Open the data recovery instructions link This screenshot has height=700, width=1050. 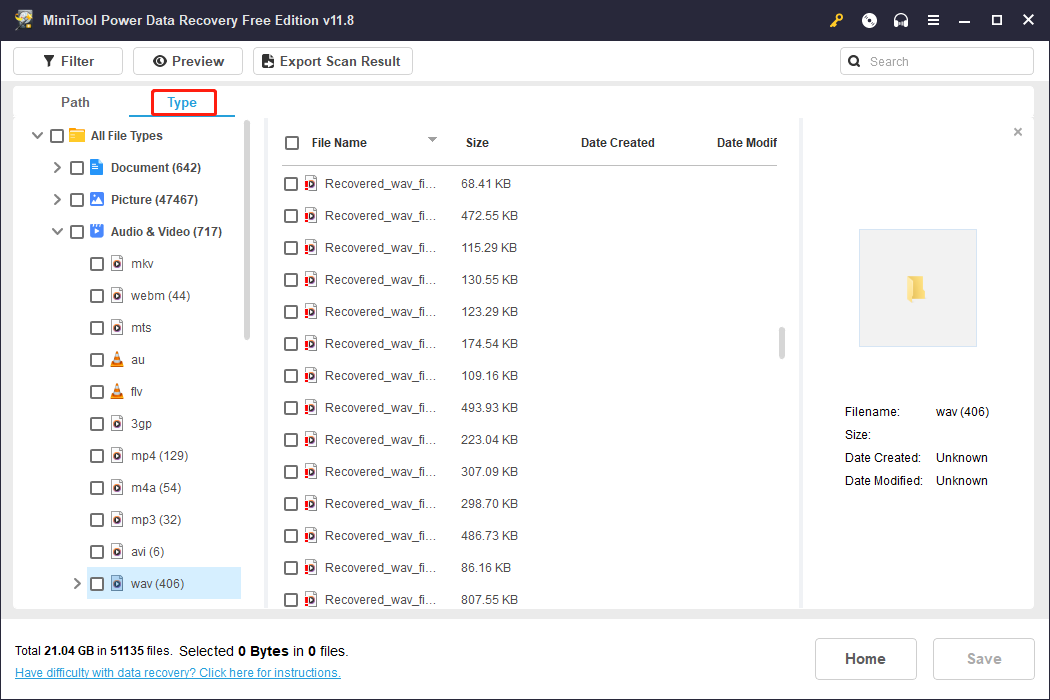click(177, 672)
